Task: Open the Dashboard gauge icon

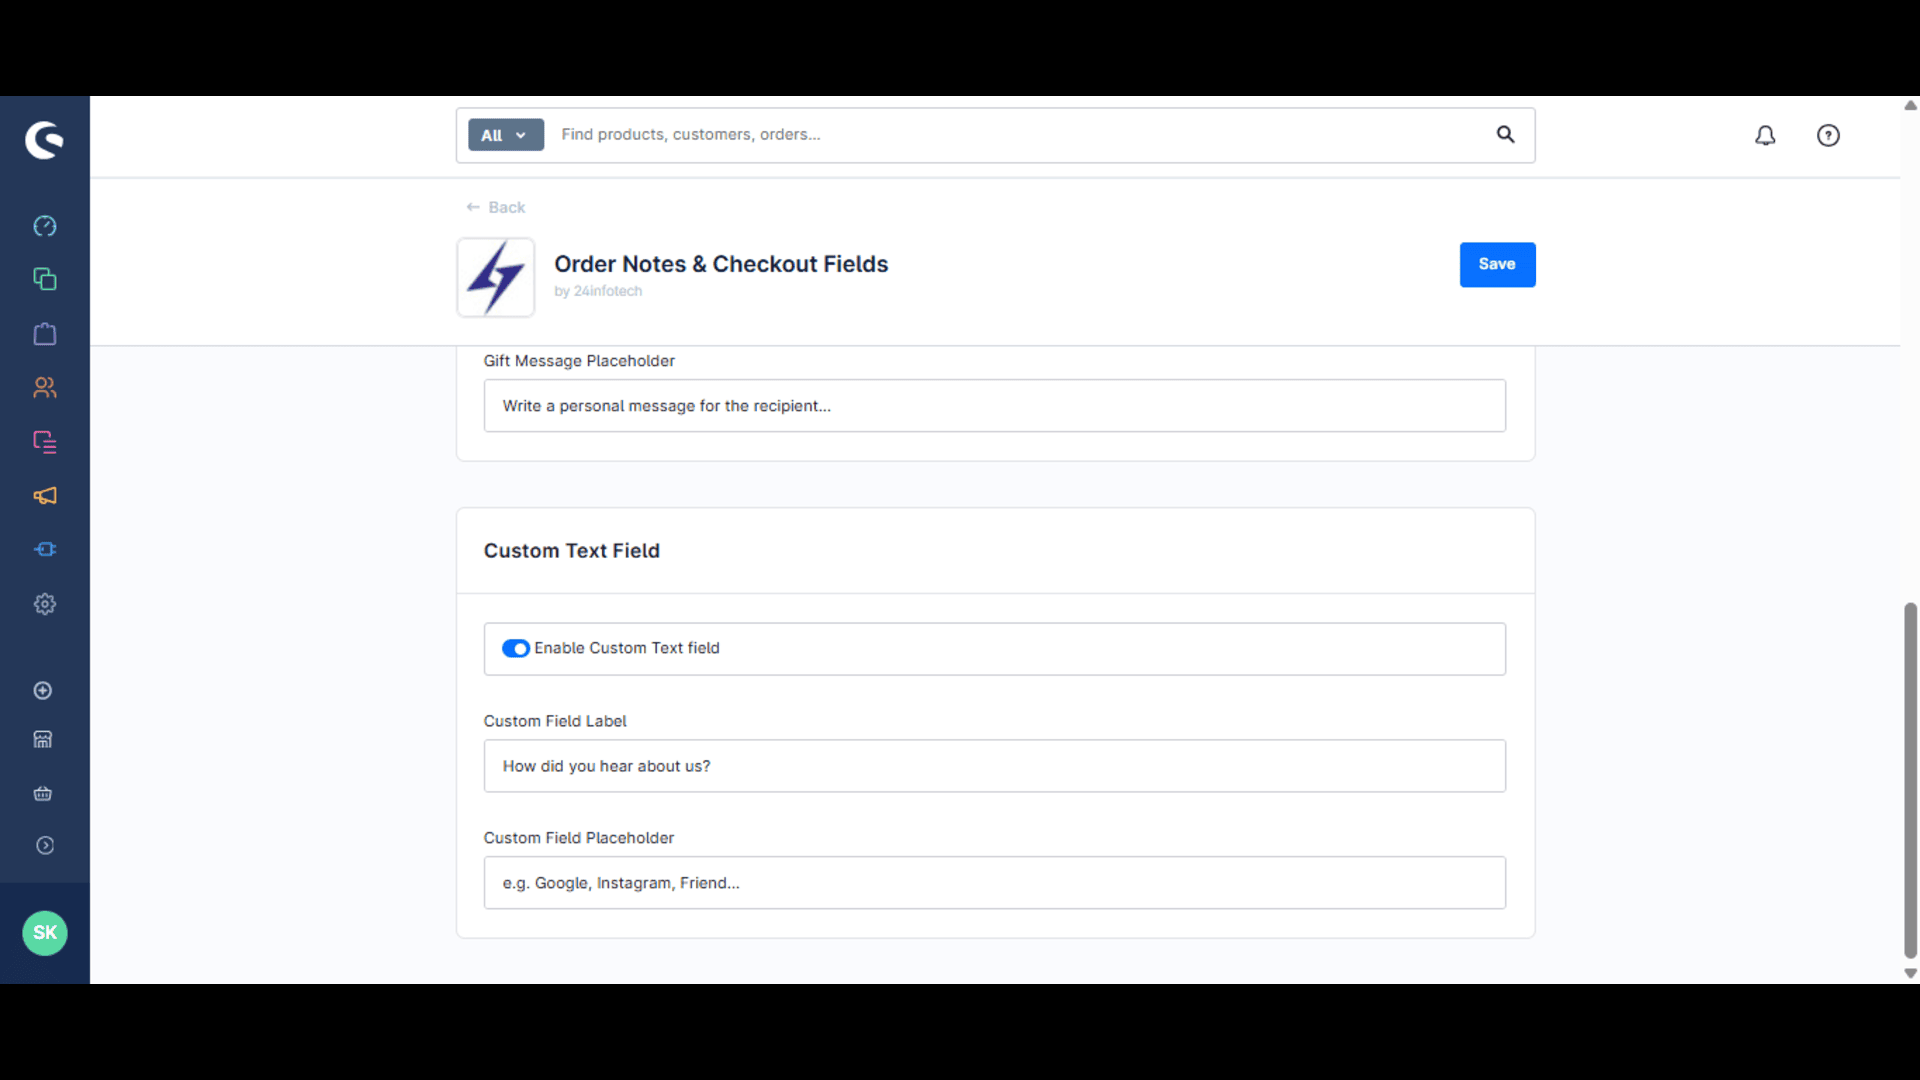Action: coord(45,226)
